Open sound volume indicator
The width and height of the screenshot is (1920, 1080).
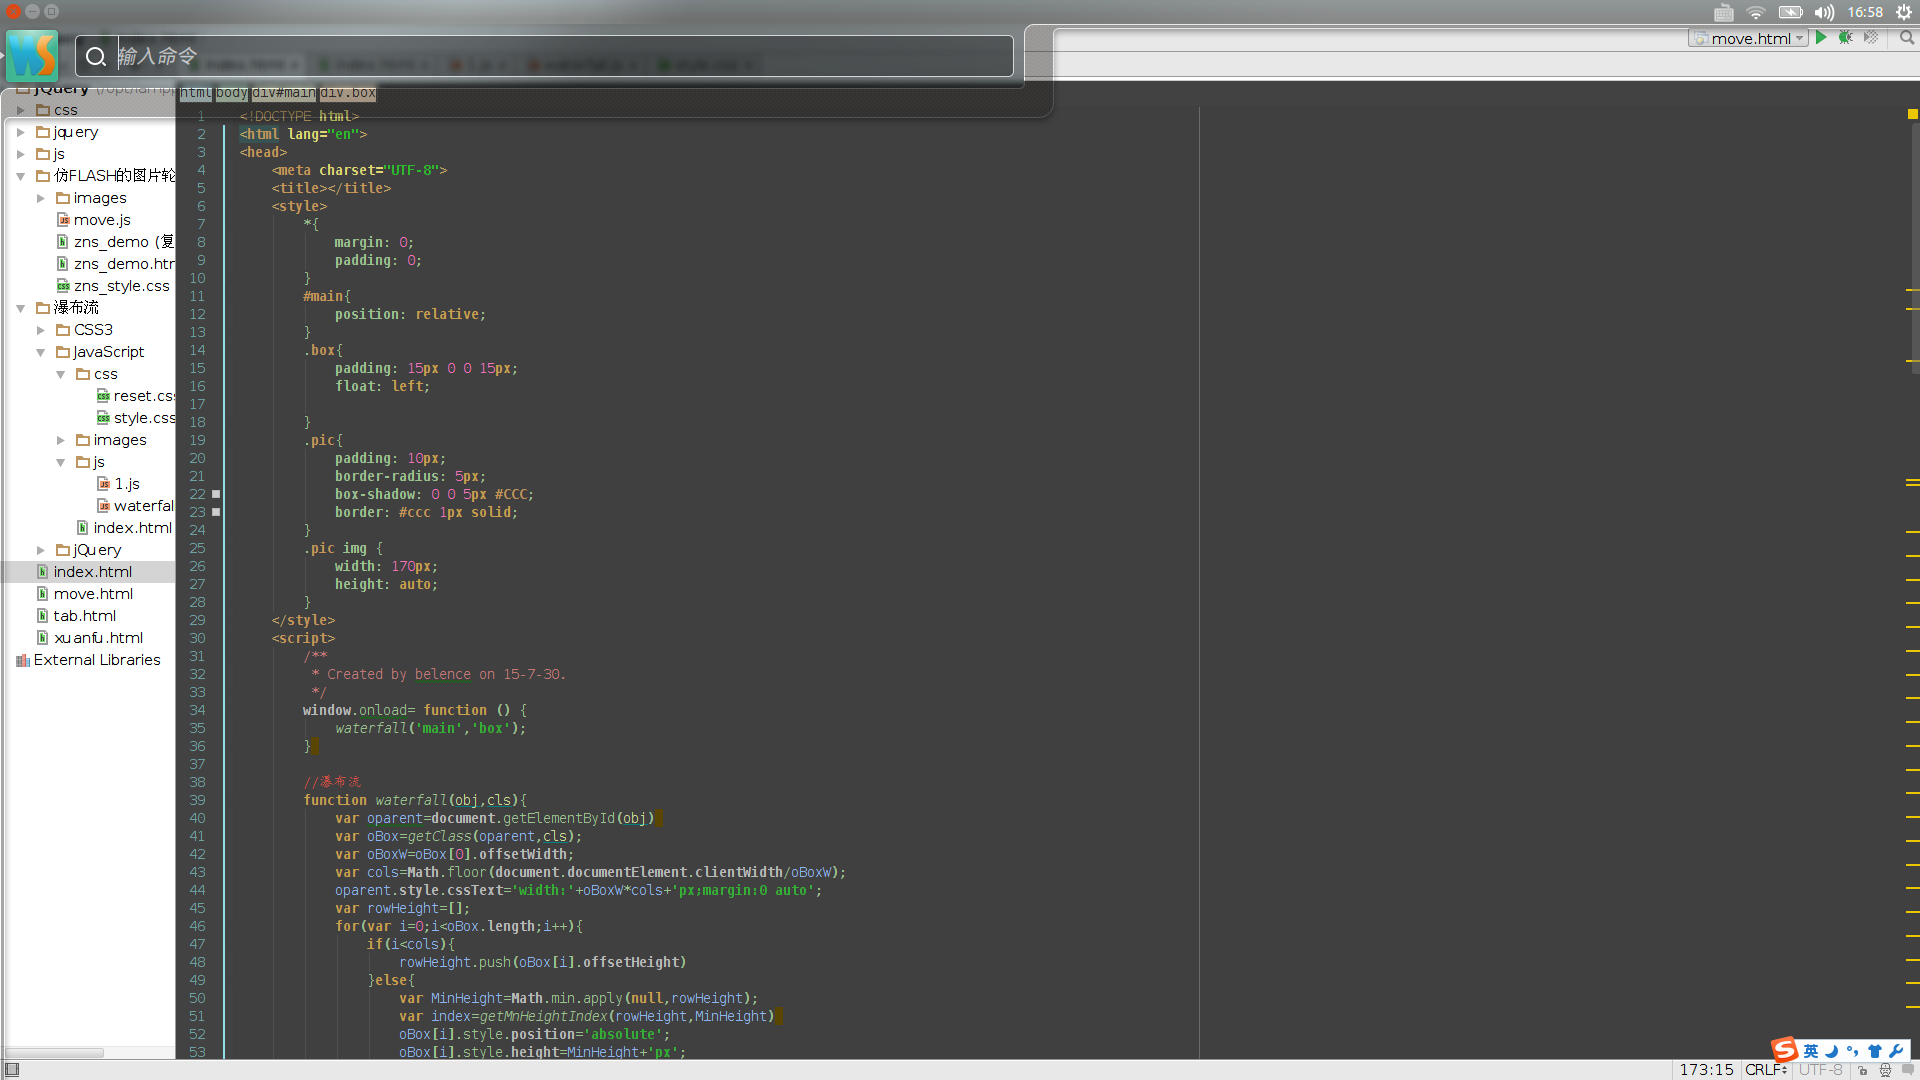tap(1825, 12)
